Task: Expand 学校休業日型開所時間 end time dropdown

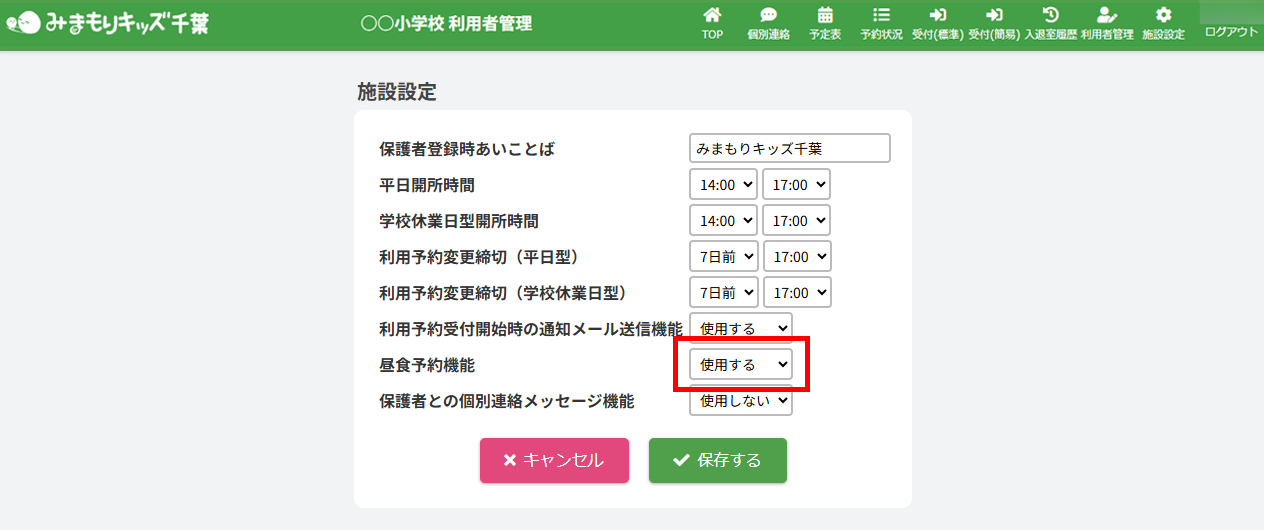Action: 796,220
